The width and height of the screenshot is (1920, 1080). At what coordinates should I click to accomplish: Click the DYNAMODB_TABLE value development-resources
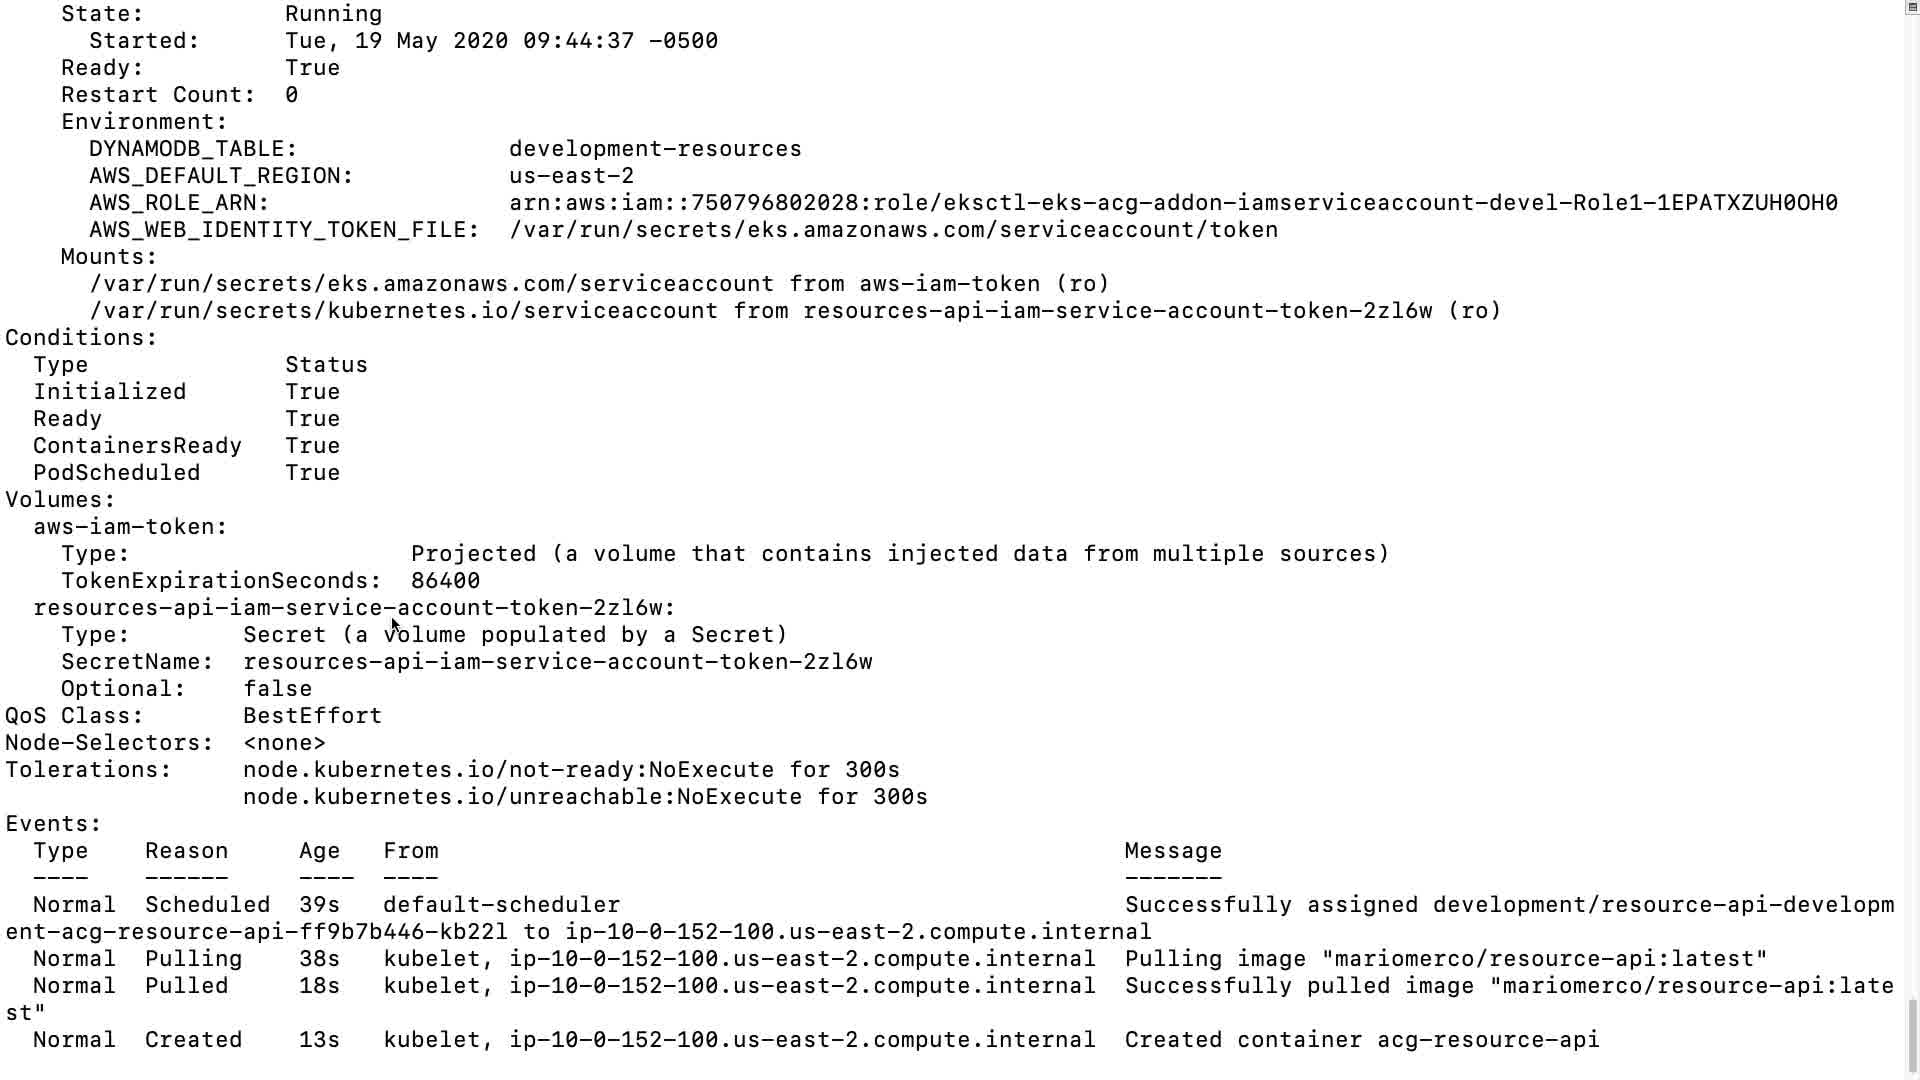click(655, 149)
